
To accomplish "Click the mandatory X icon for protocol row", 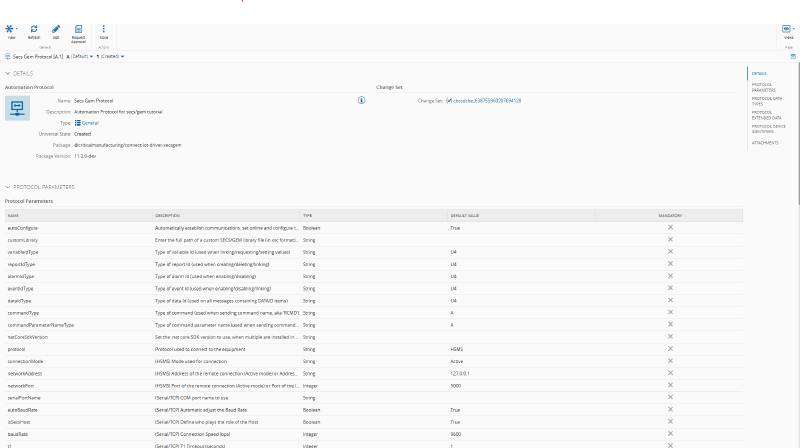I will (670, 349).
